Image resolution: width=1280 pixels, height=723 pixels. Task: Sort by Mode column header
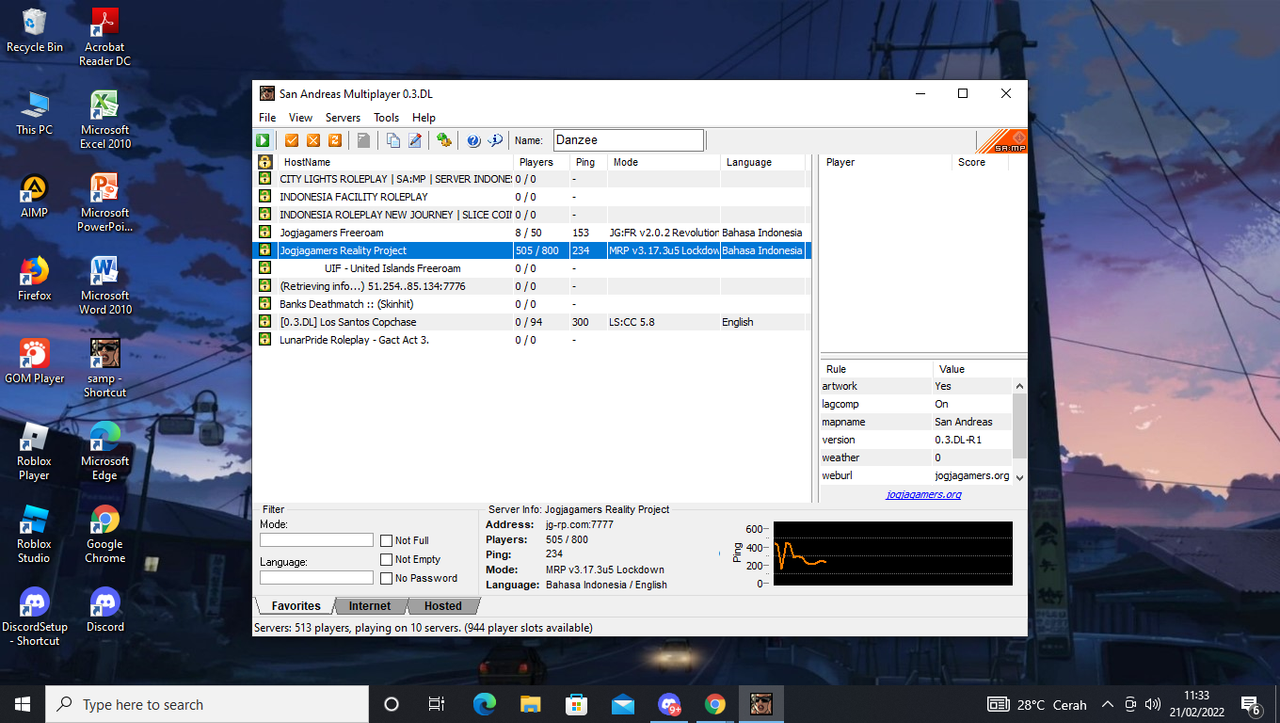663,162
